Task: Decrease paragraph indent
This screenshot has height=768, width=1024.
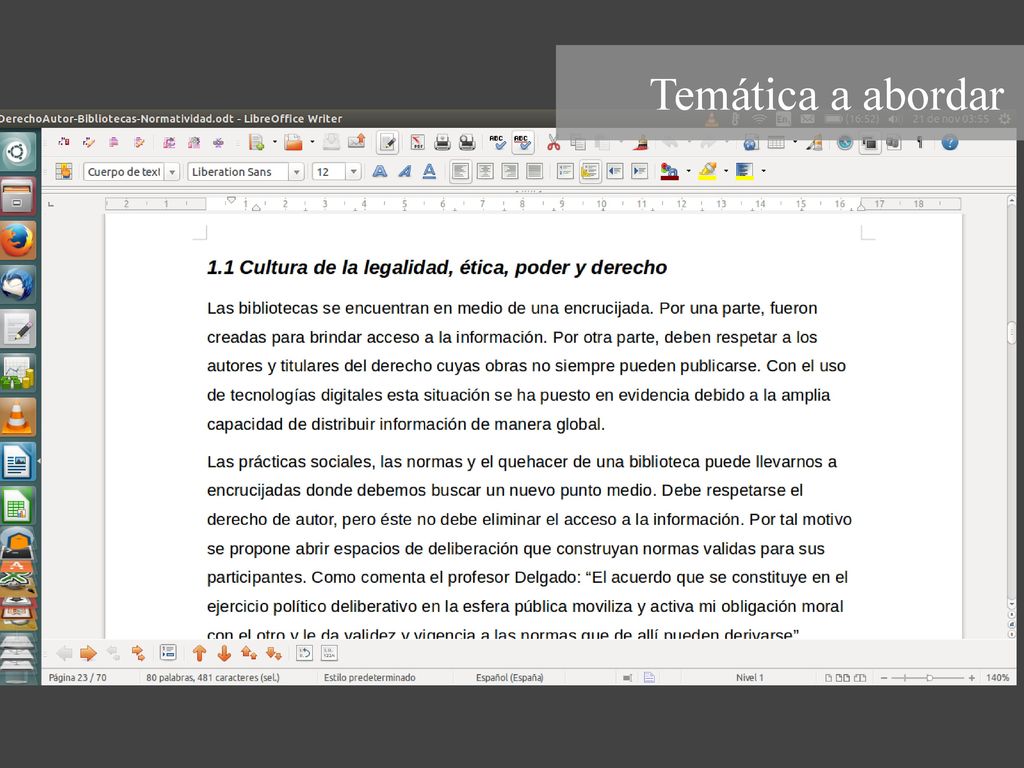Action: [x=615, y=171]
